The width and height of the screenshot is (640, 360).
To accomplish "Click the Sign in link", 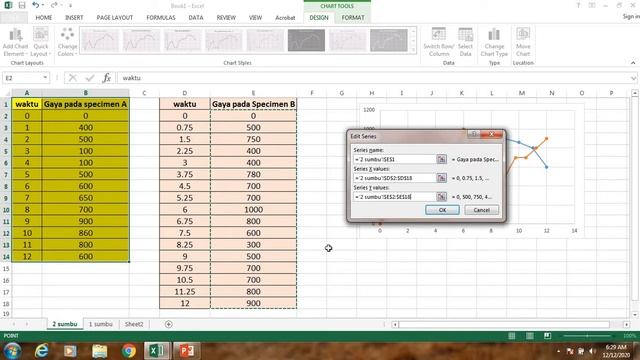I will (x=631, y=16).
